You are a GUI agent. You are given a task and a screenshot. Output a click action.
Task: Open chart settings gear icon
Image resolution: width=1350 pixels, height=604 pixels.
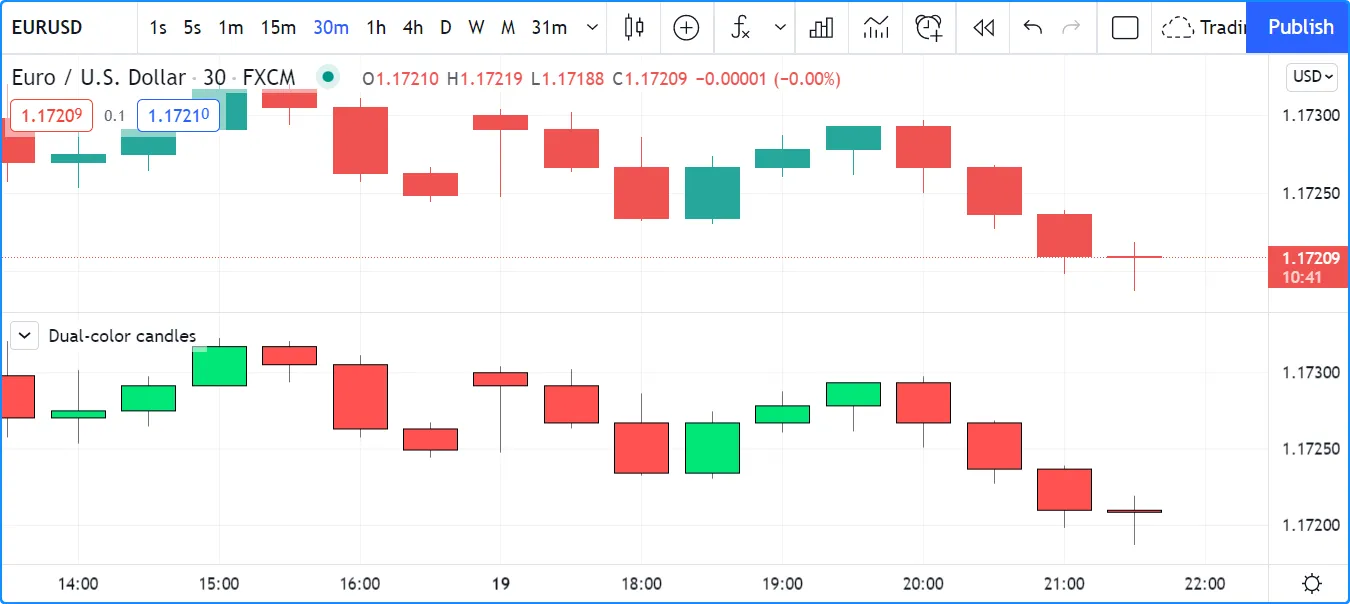click(1312, 583)
